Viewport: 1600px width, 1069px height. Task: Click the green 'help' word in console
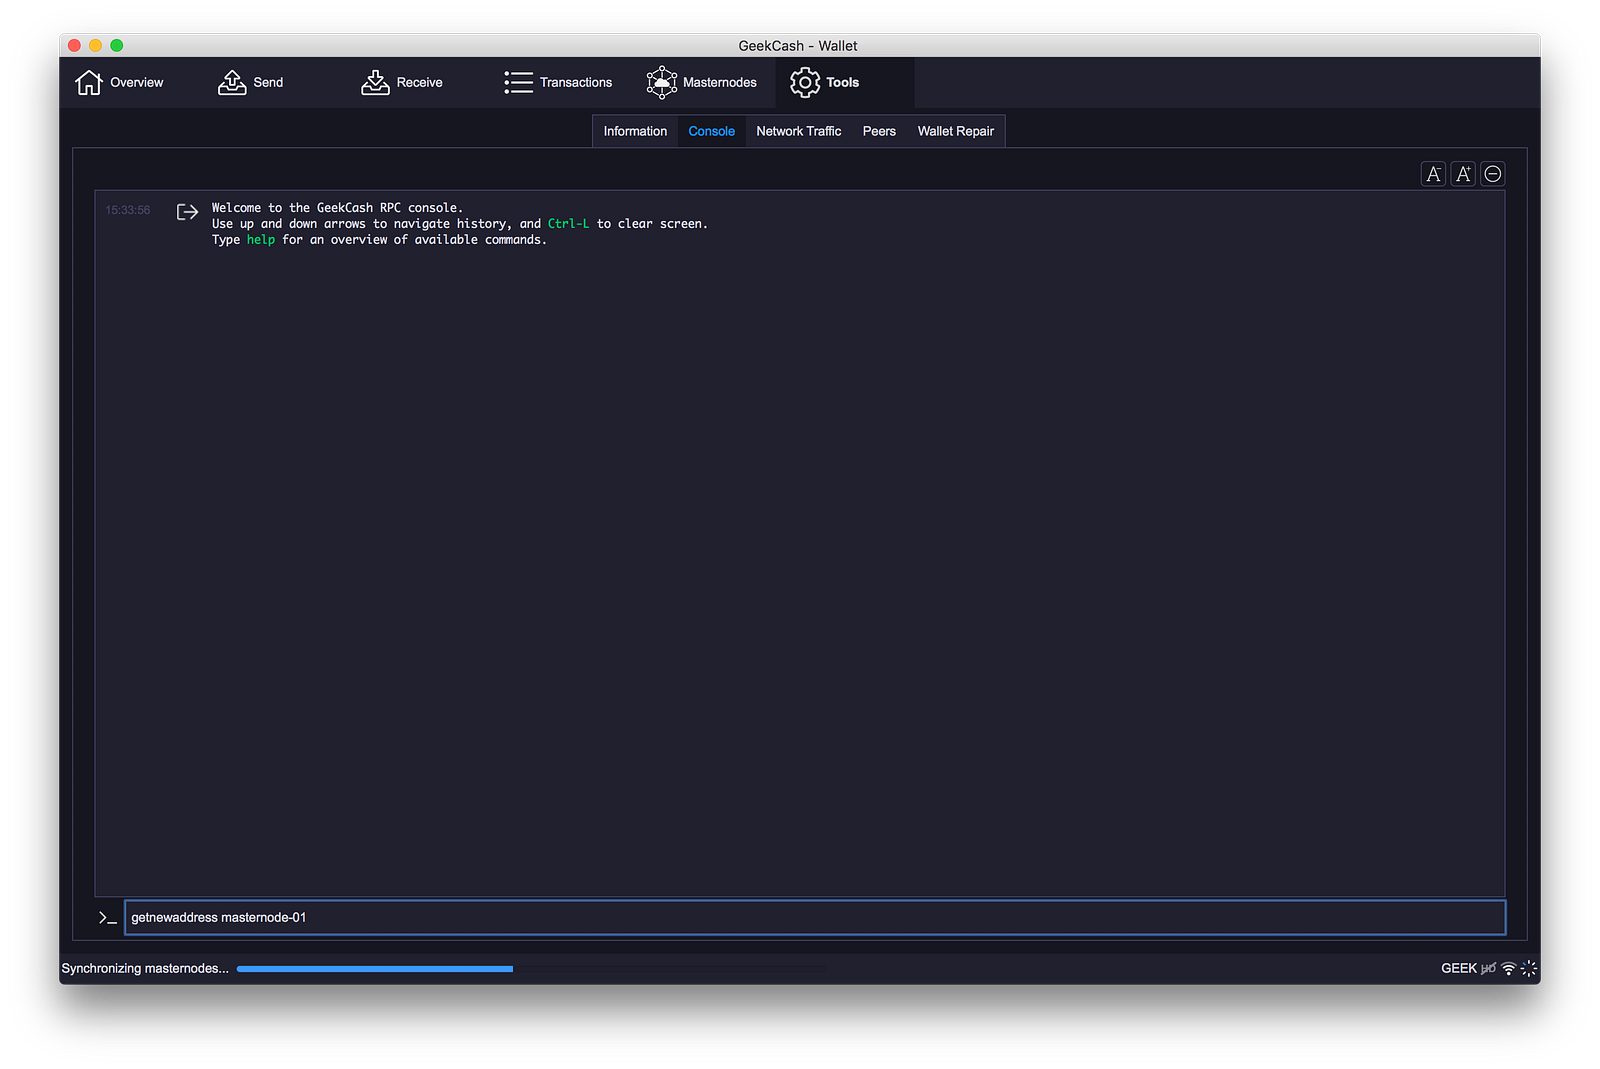pos(261,240)
